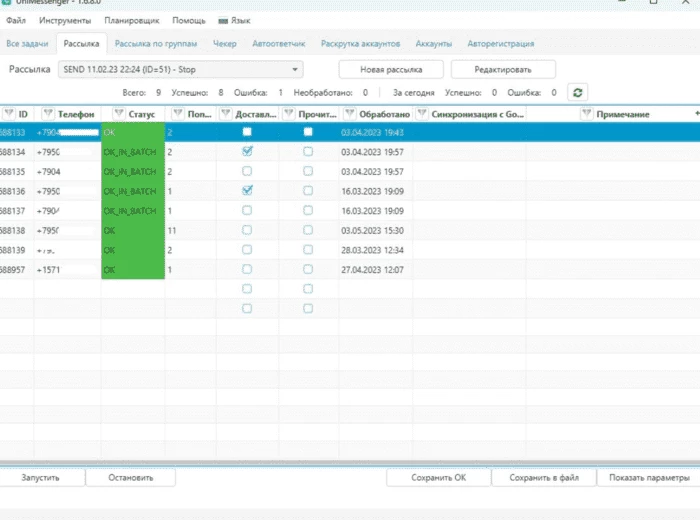Click the Редактировать button

(503, 70)
